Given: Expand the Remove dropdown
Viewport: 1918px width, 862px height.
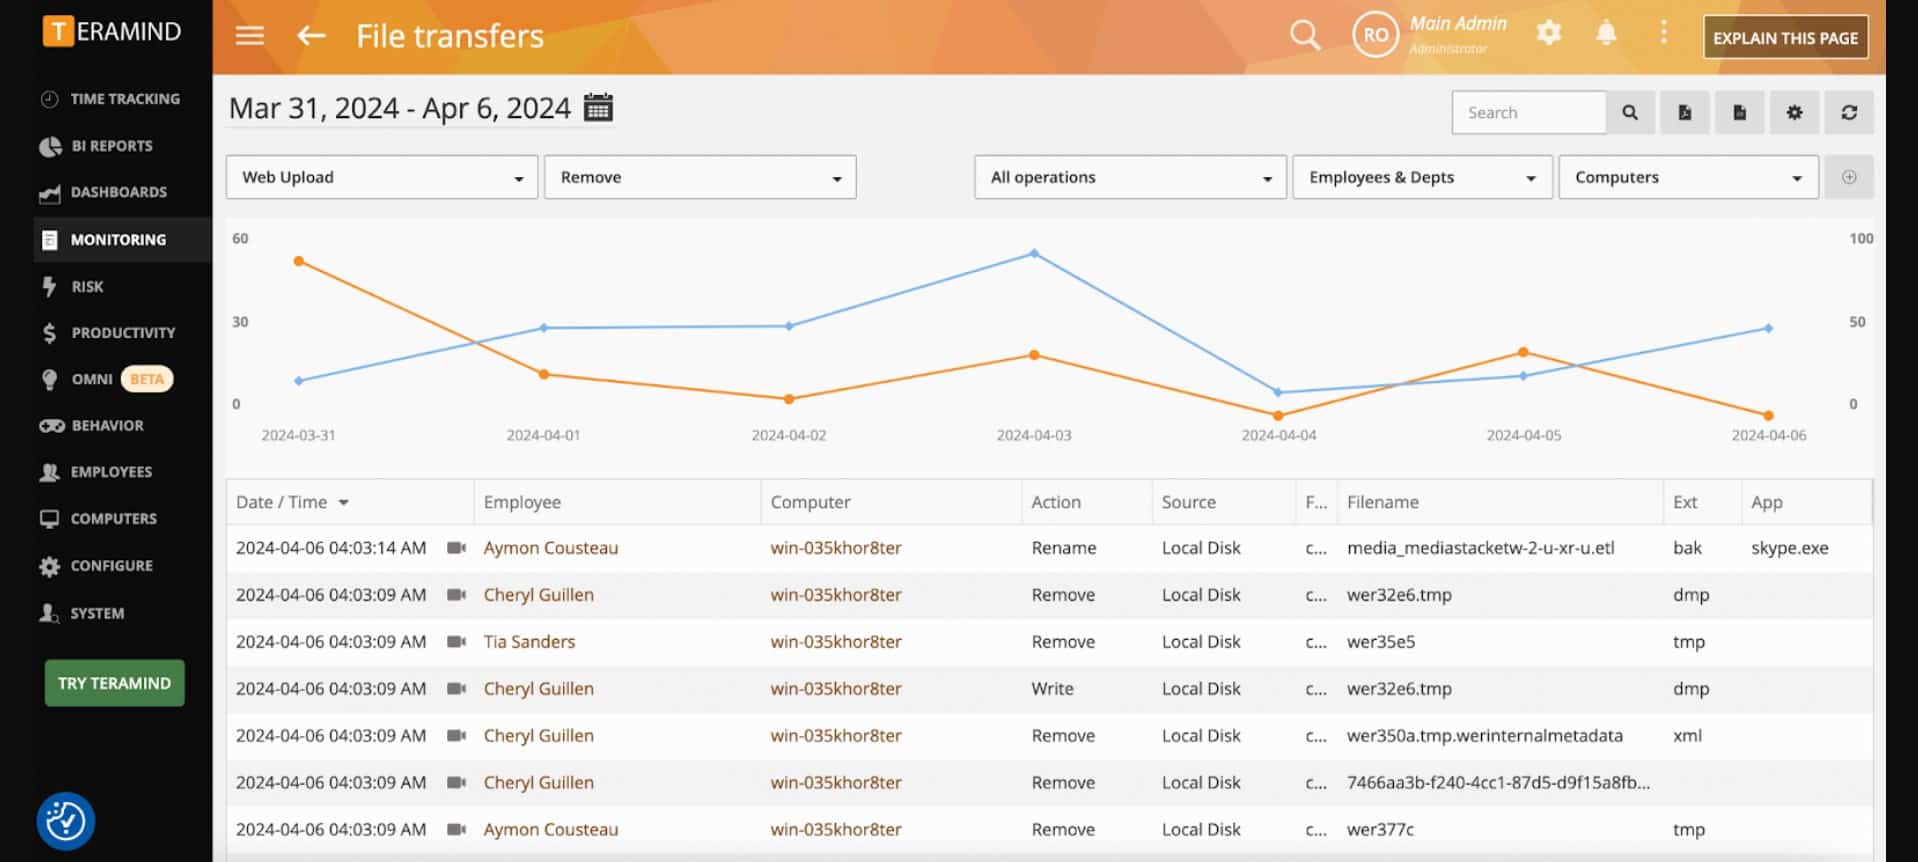Looking at the screenshot, I should click(x=700, y=177).
